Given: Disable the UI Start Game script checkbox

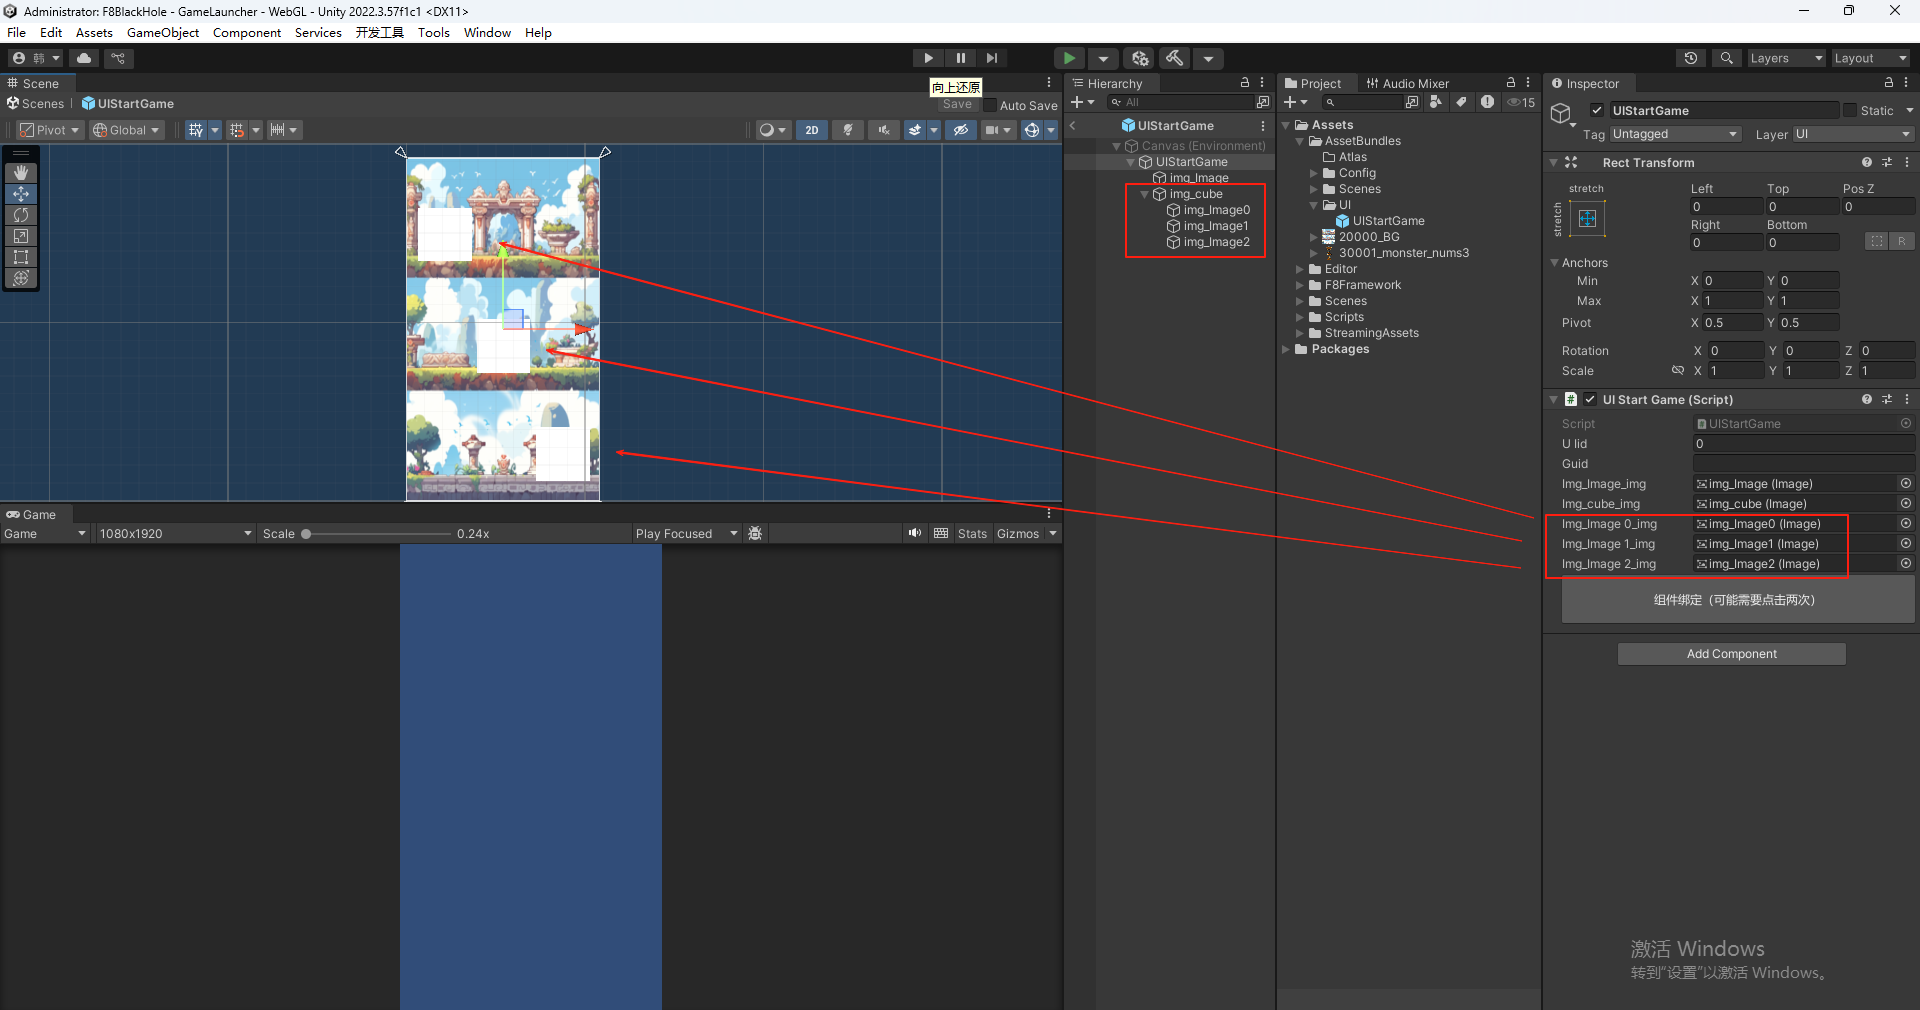Looking at the screenshot, I should coord(1590,399).
